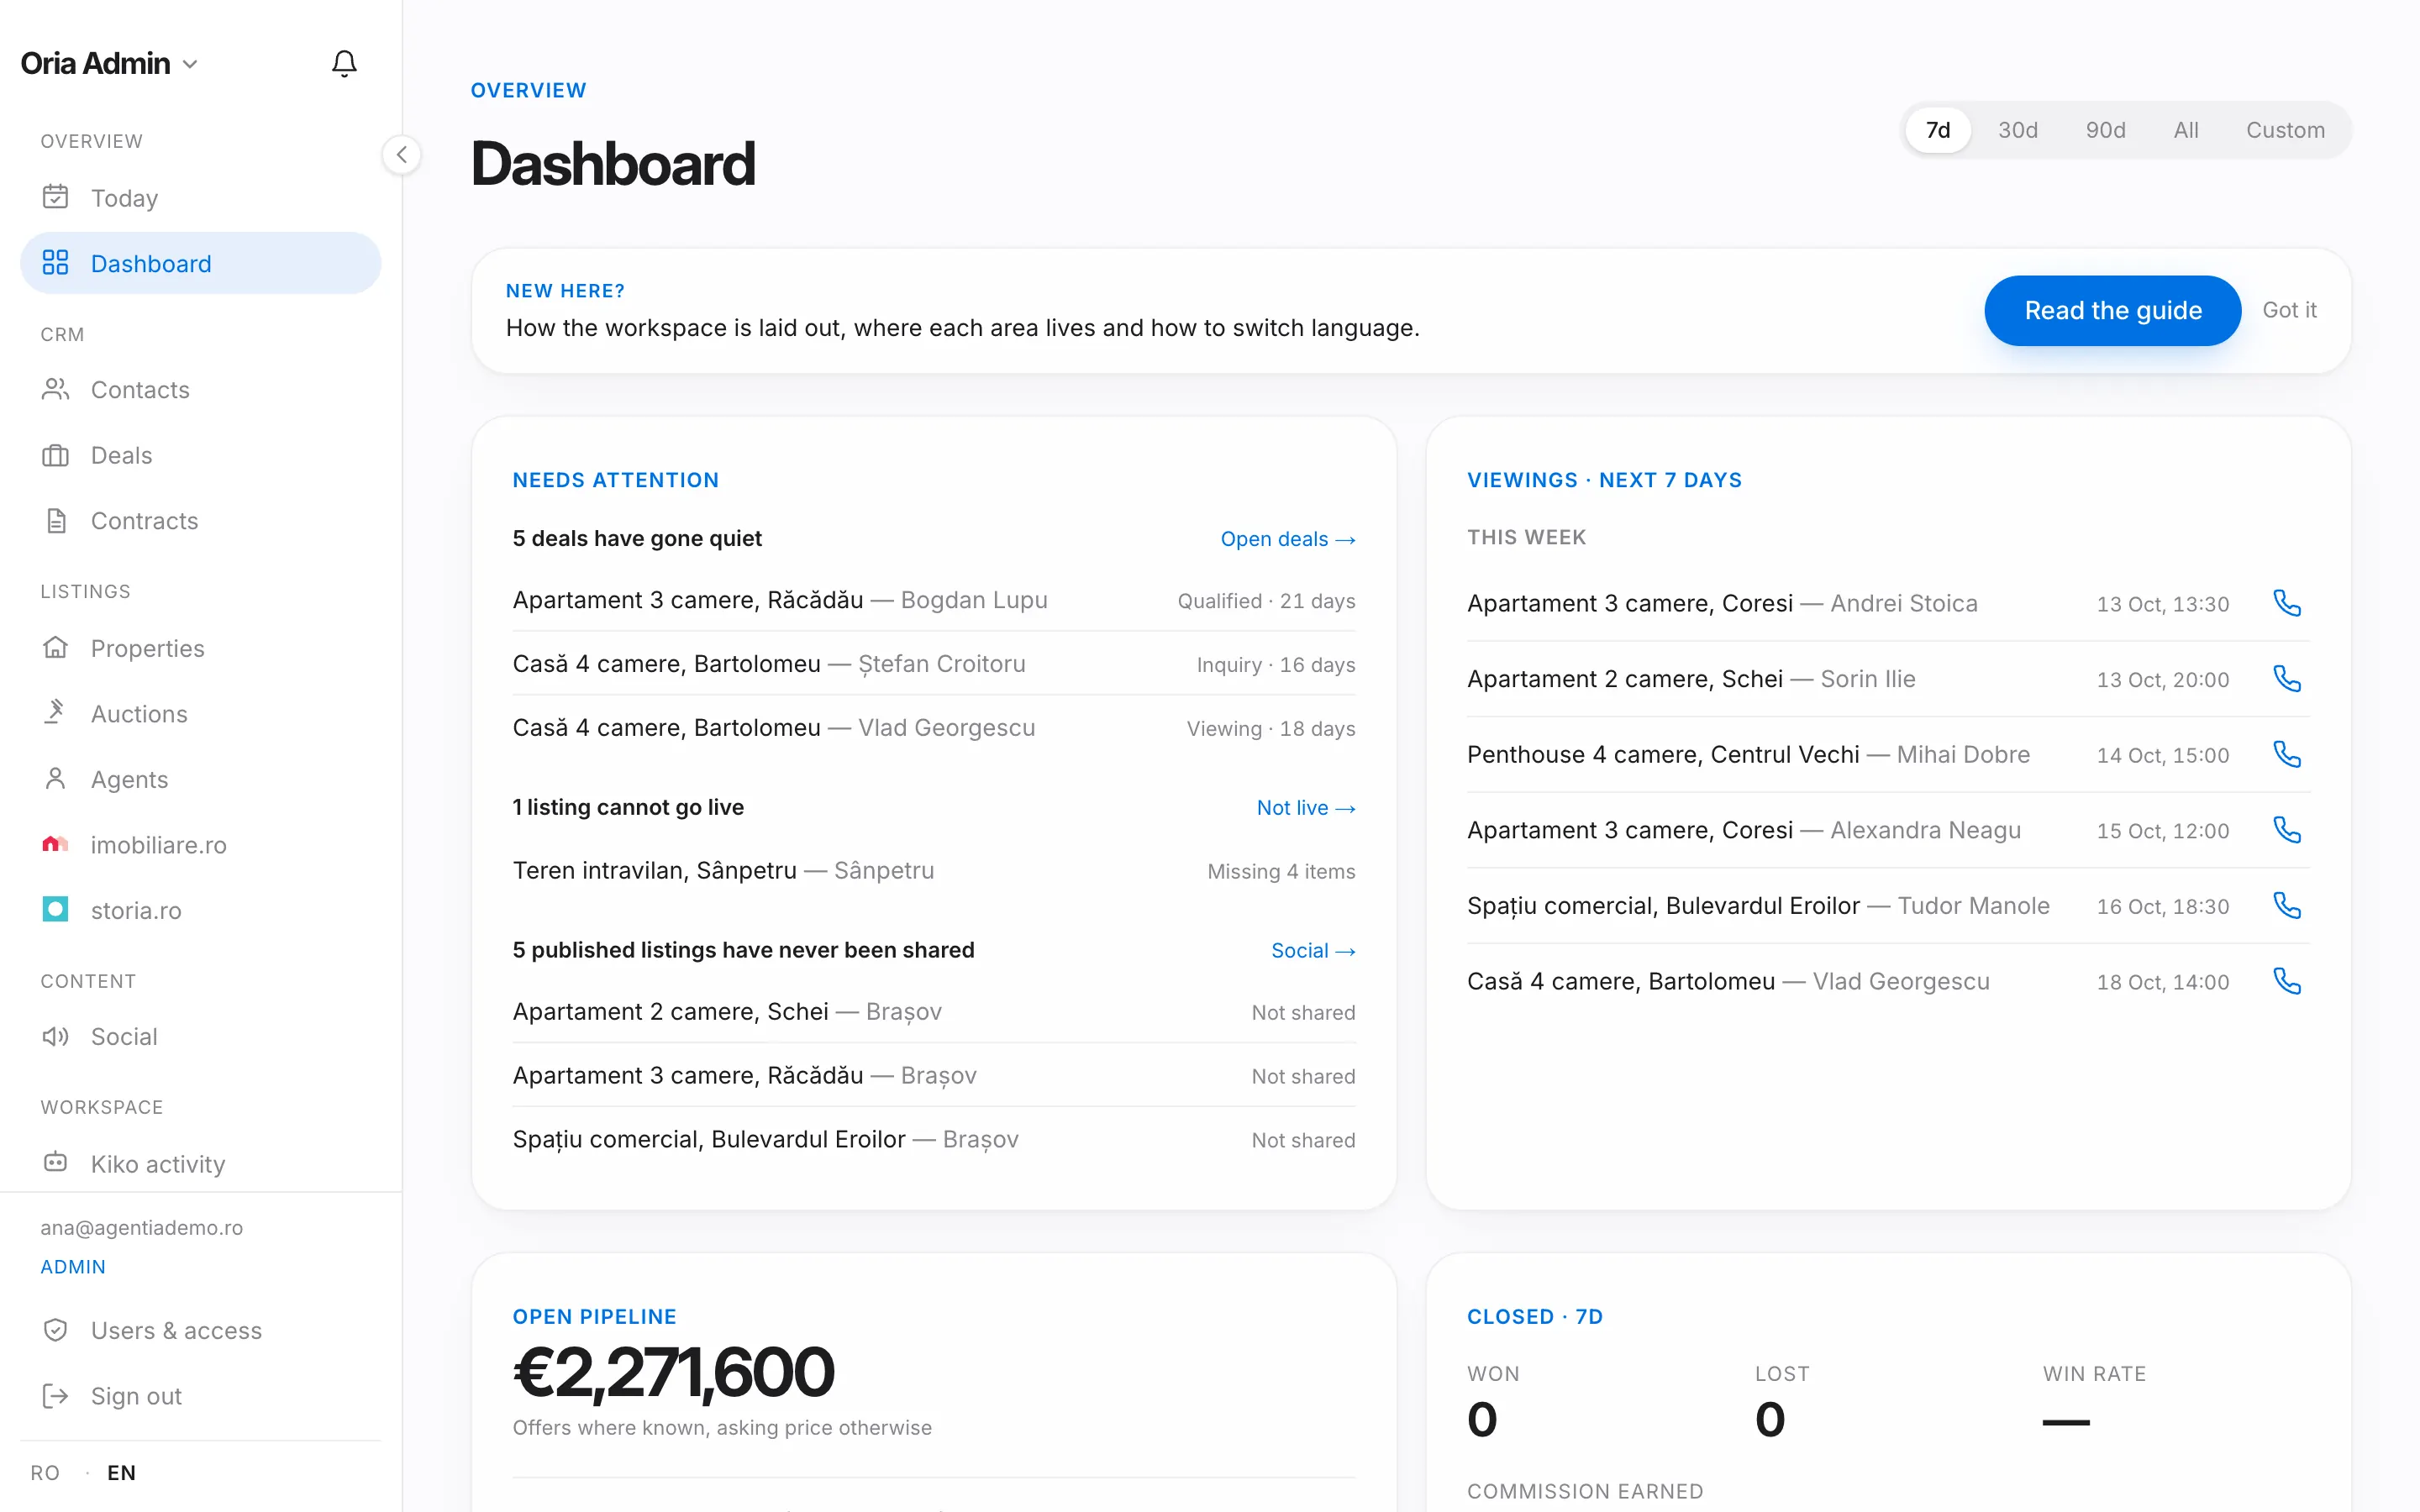This screenshot has width=2420, height=1512.
Task: Switch to the 30d time range
Action: tap(2018, 130)
